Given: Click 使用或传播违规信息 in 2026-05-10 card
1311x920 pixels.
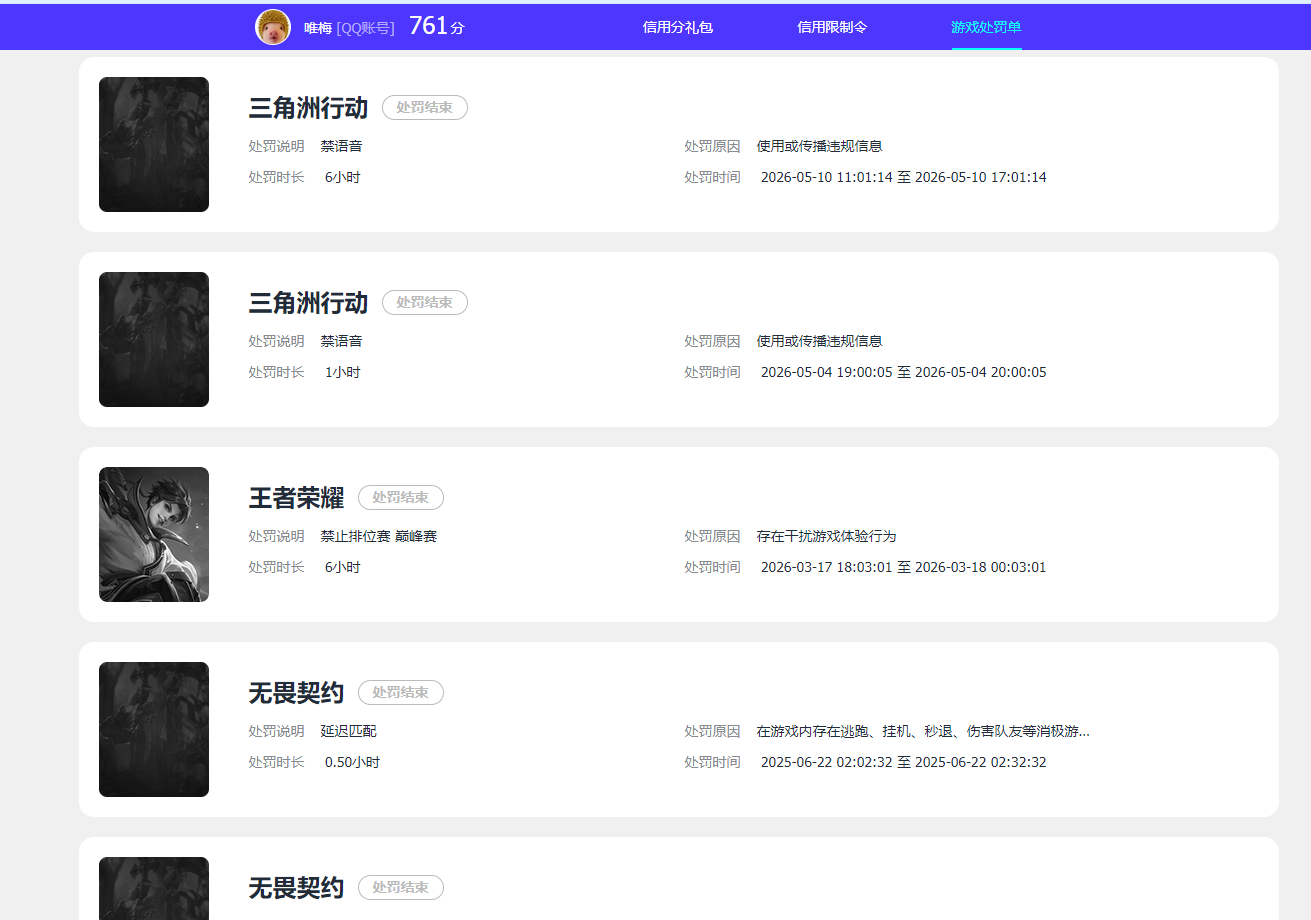Looking at the screenshot, I should click(x=819, y=146).
